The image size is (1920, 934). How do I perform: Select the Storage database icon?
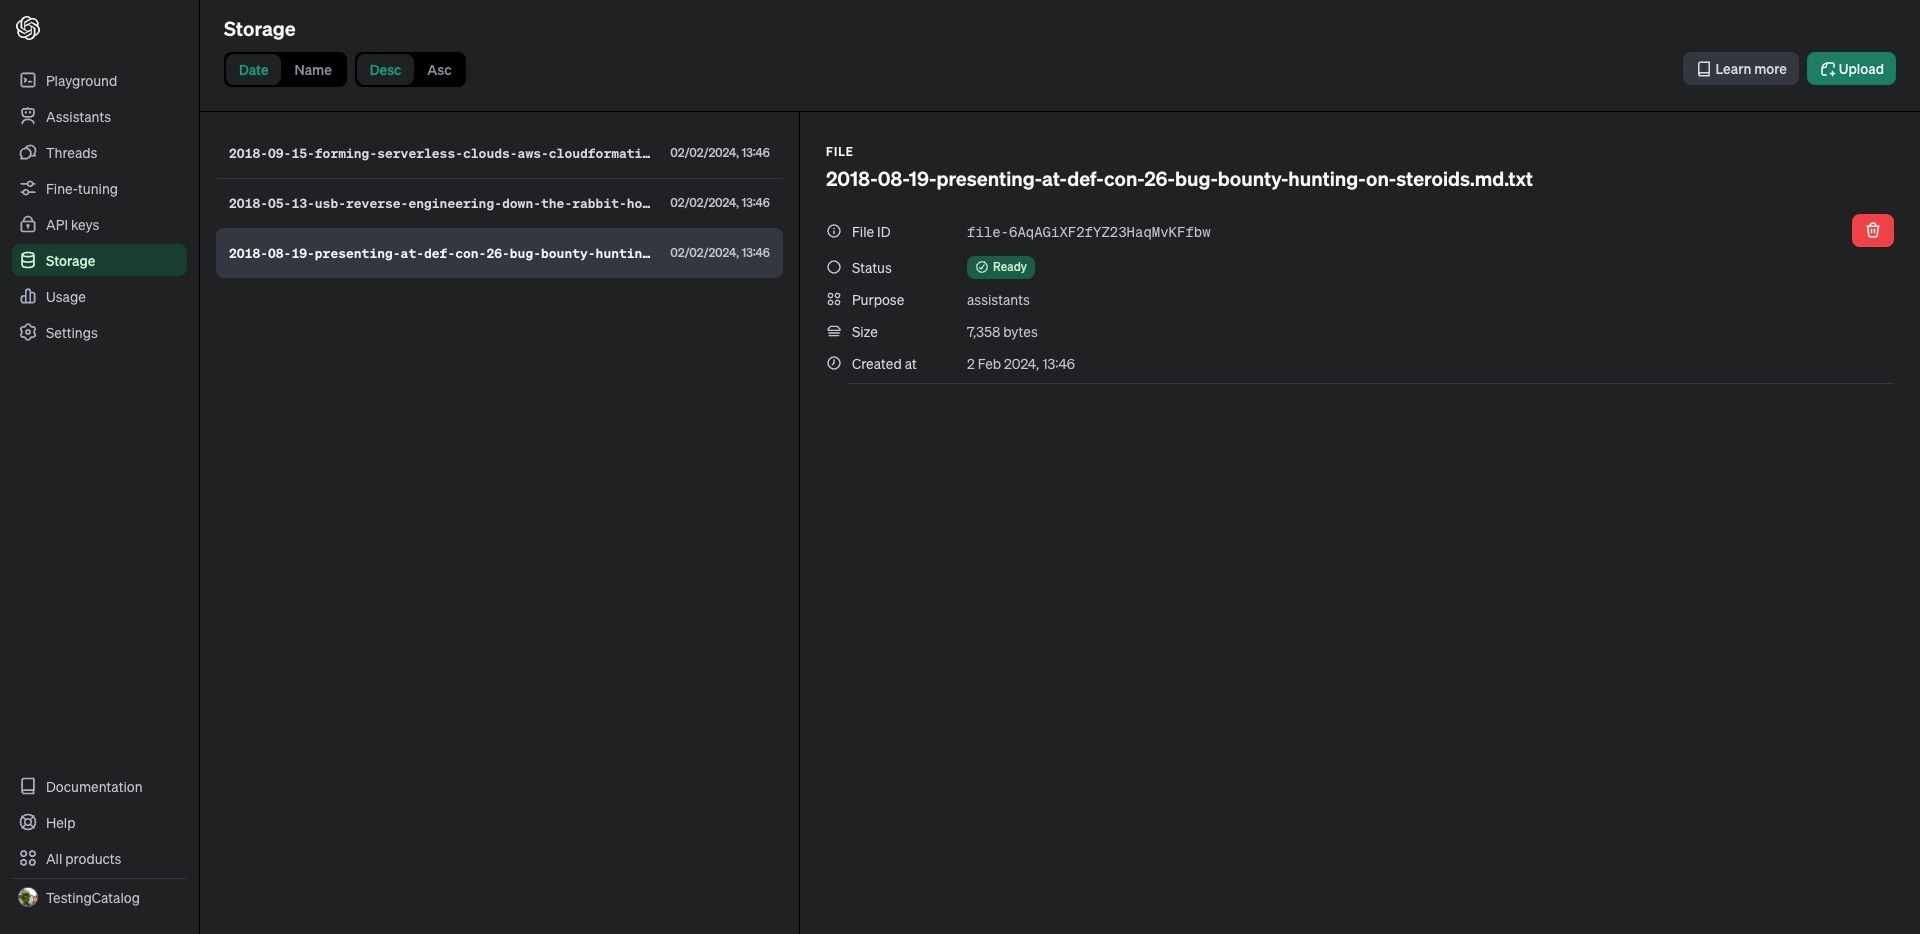pyautogui.click(x=28, y=260)
